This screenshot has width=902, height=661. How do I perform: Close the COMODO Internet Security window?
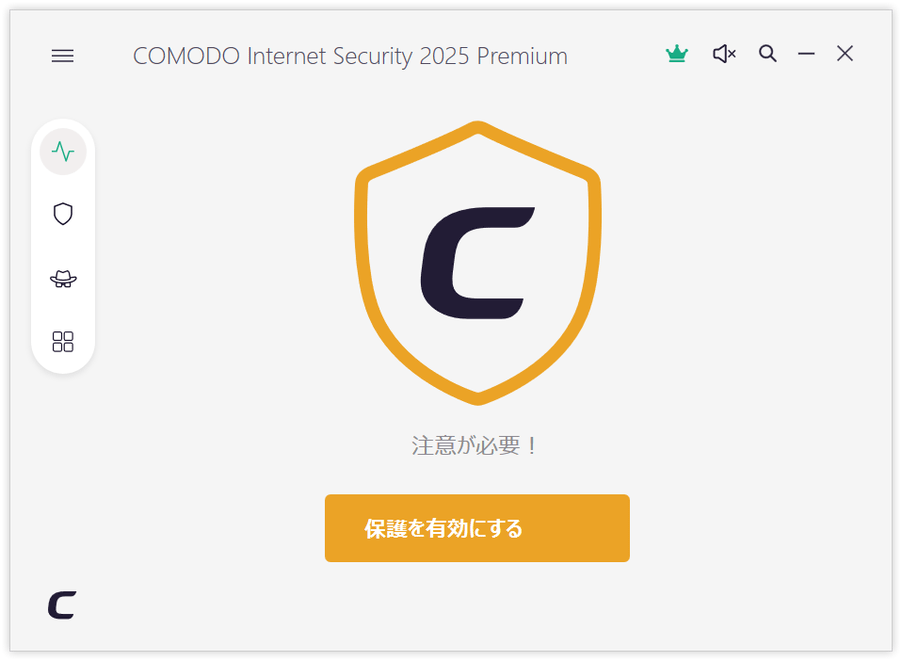tap(844, 54)
